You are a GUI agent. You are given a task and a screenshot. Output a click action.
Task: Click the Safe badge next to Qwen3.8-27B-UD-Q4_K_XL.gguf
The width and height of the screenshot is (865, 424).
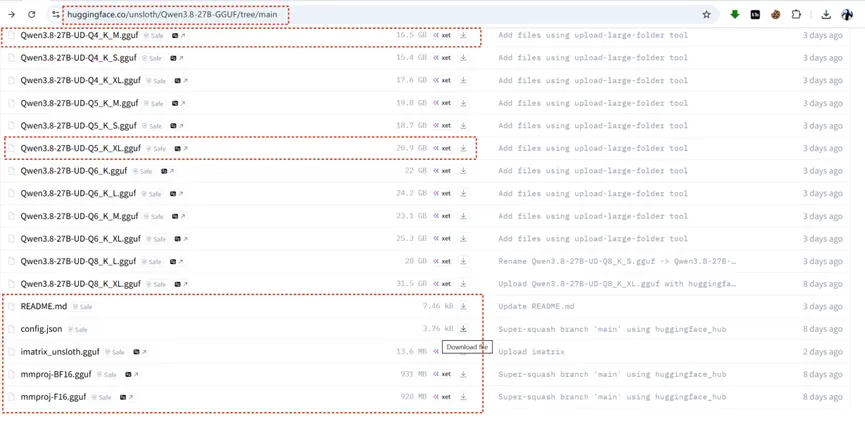(156, 81)
